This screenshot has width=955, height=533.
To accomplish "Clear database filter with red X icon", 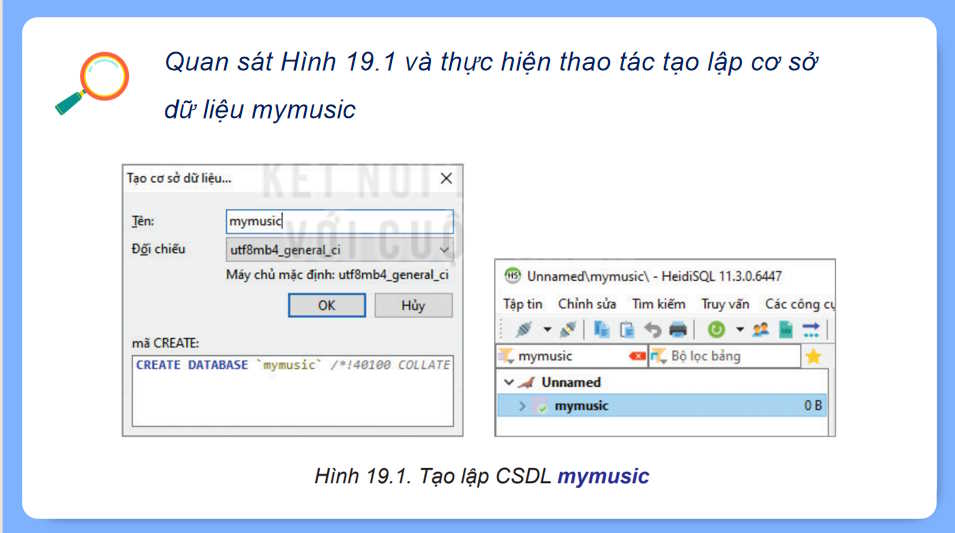I will click(x=637, y=356).
